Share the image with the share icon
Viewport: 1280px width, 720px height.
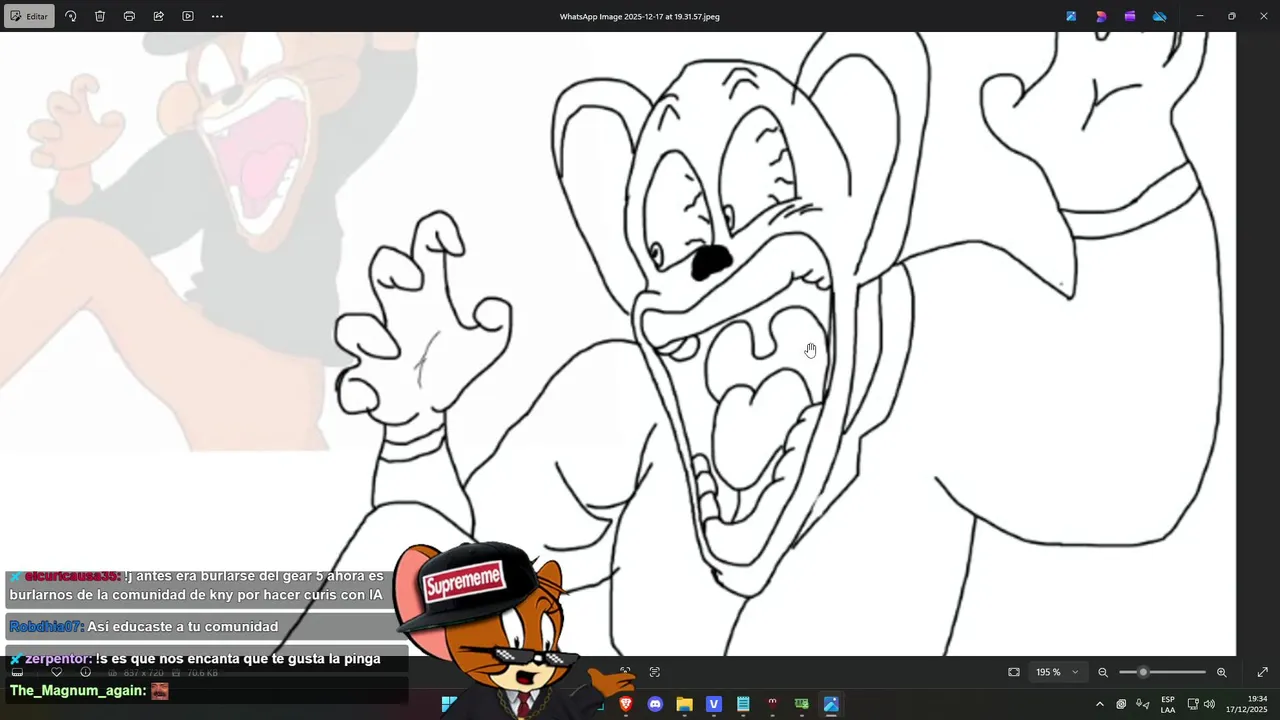[159, 16]
